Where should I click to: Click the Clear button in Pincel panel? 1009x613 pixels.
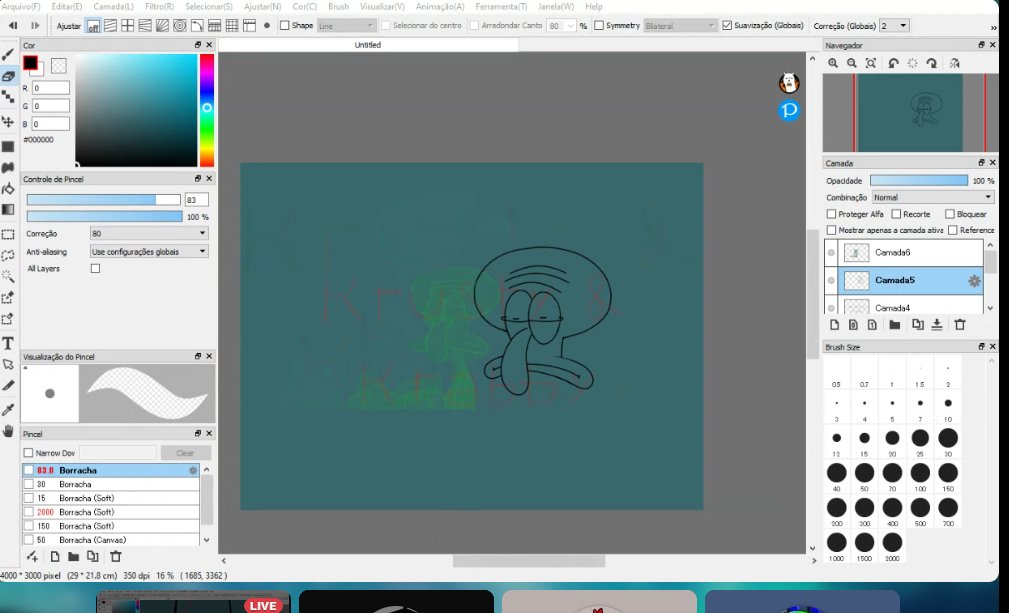point(185,453)
